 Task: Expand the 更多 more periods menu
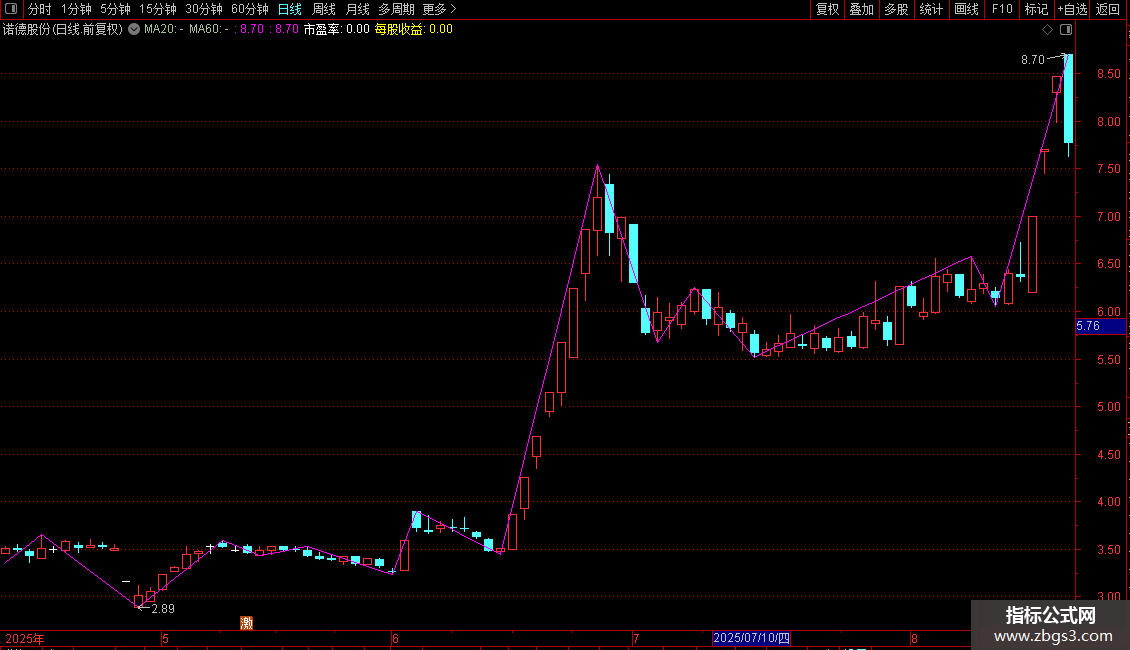(439, 9)
